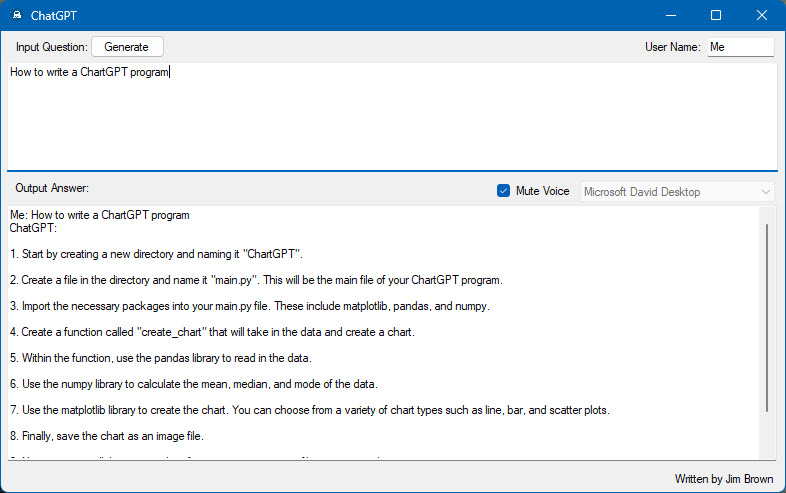
Task: Click step 8 about saving chart image
Action: coord(107,437)
